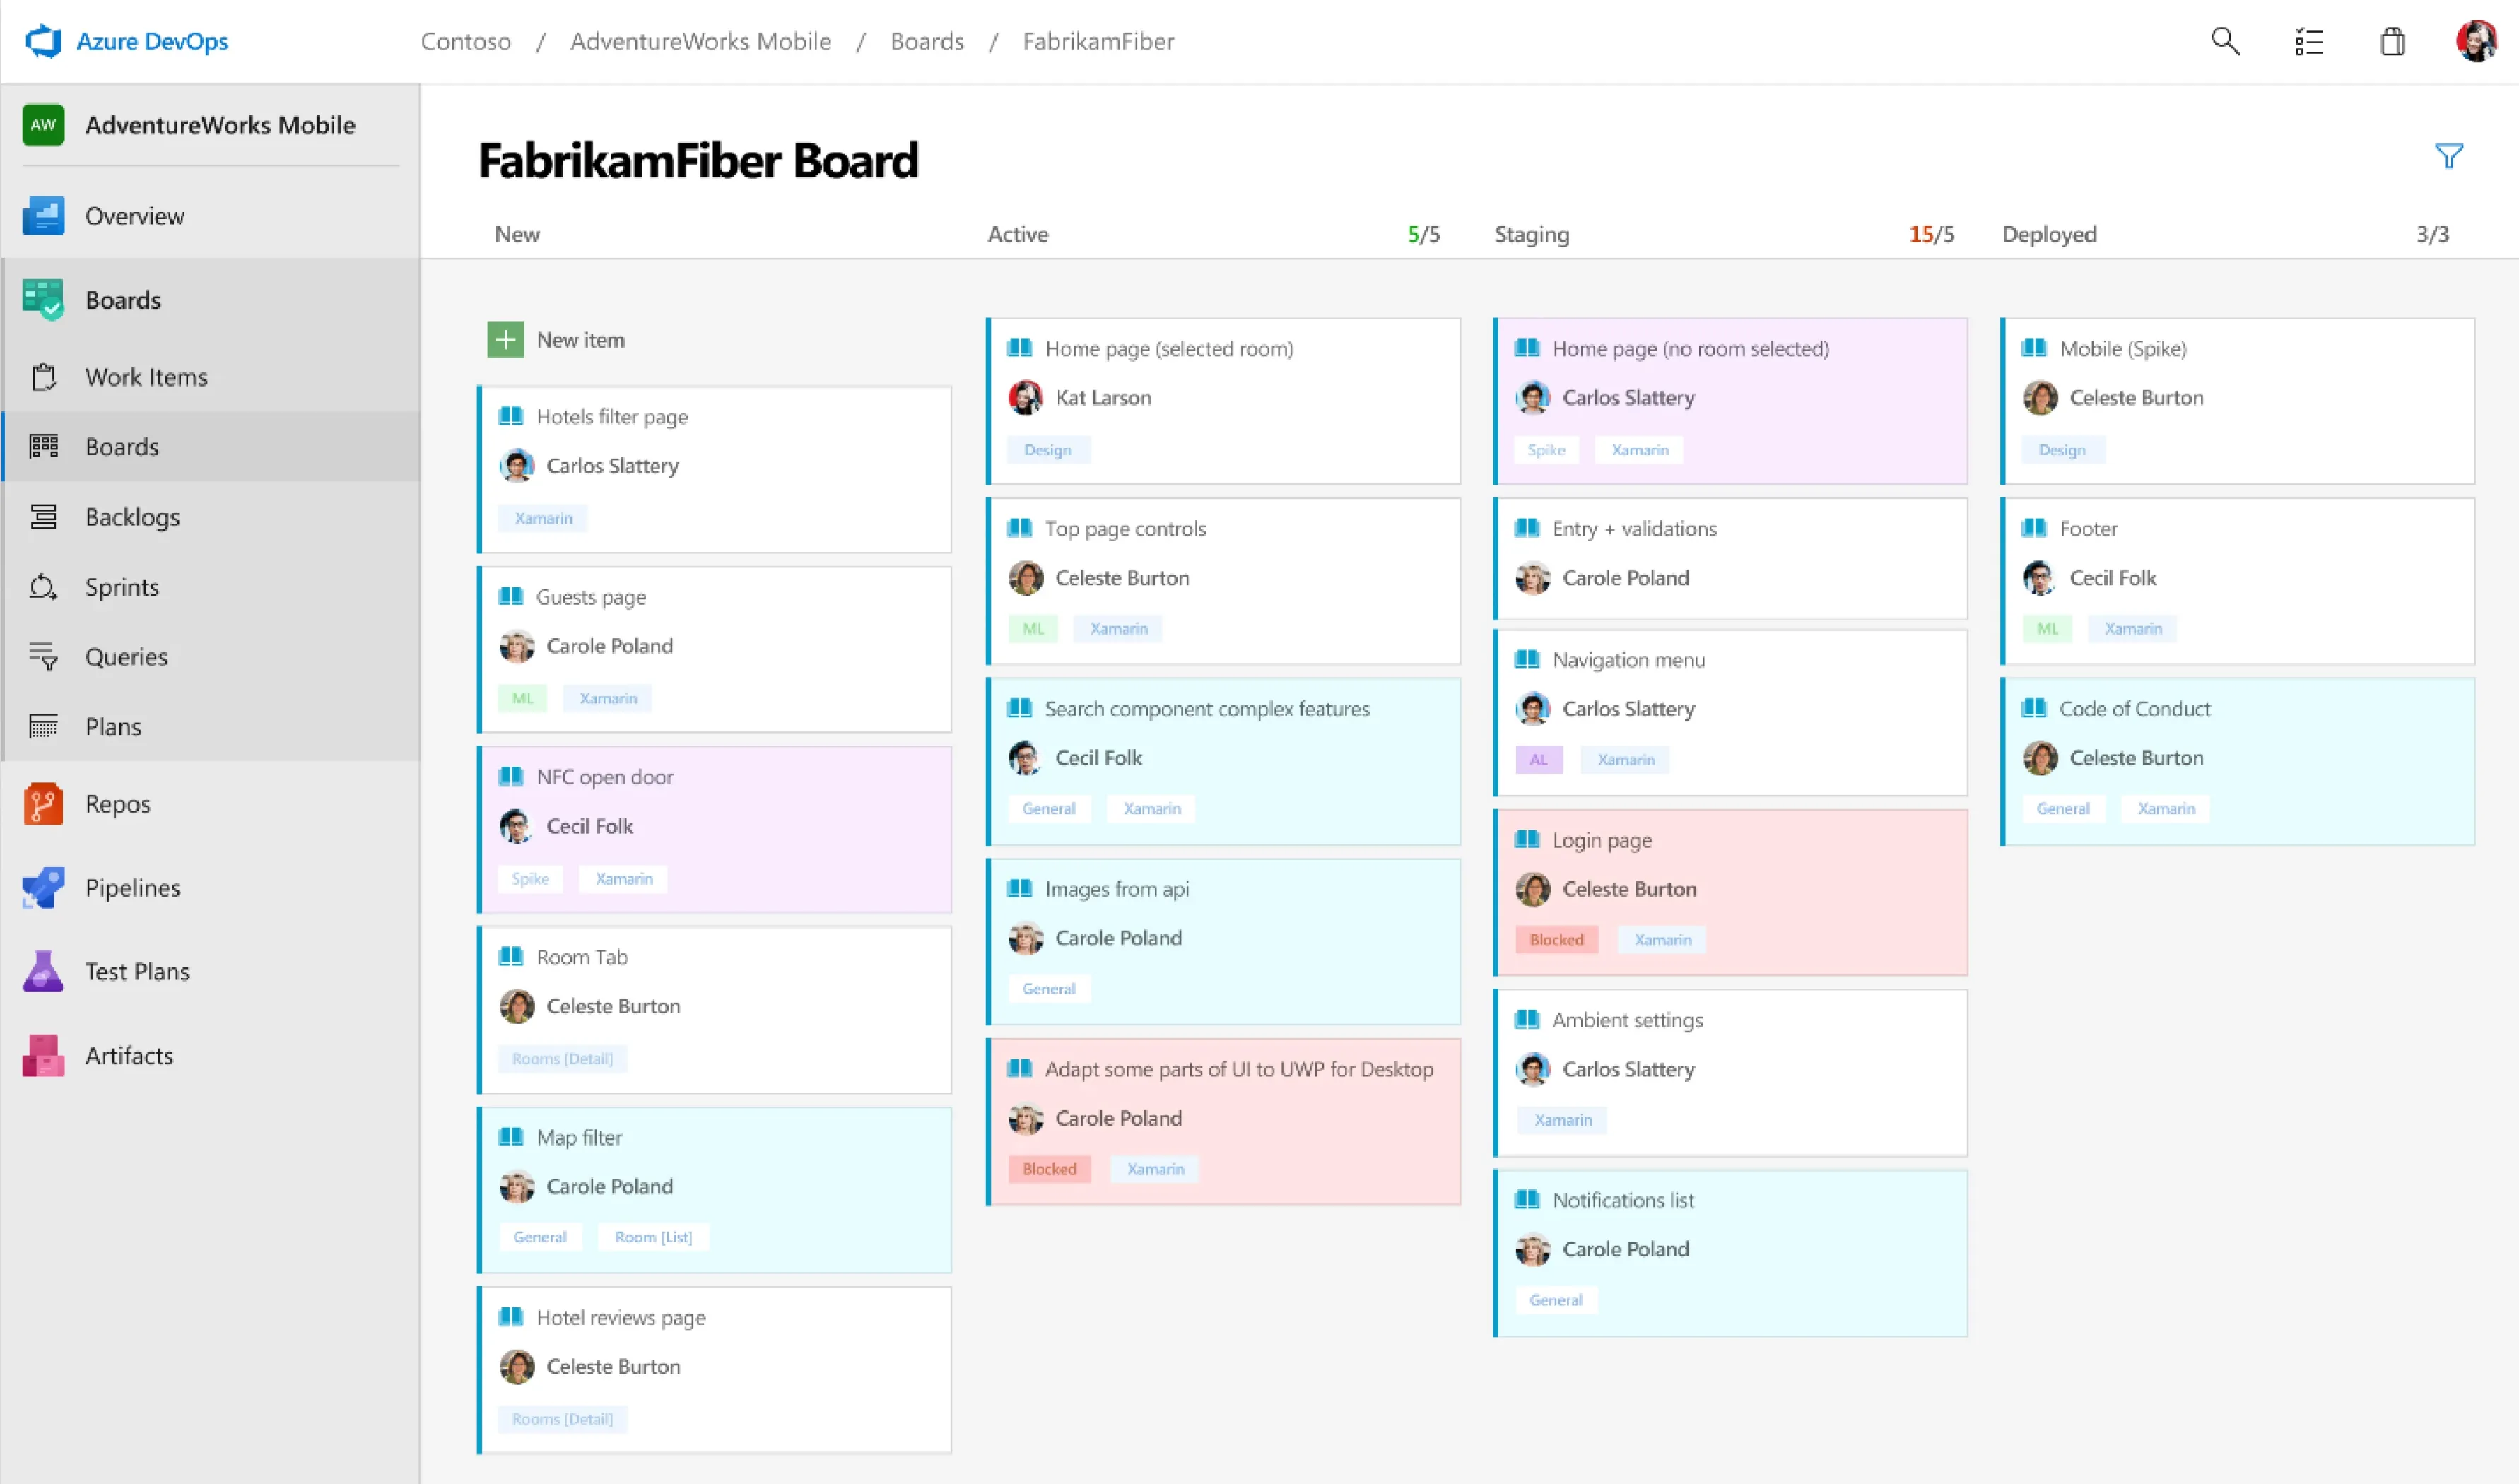
Task: Click the green plus New item icon
Action: pyautogui.click(x=505, y=340)
